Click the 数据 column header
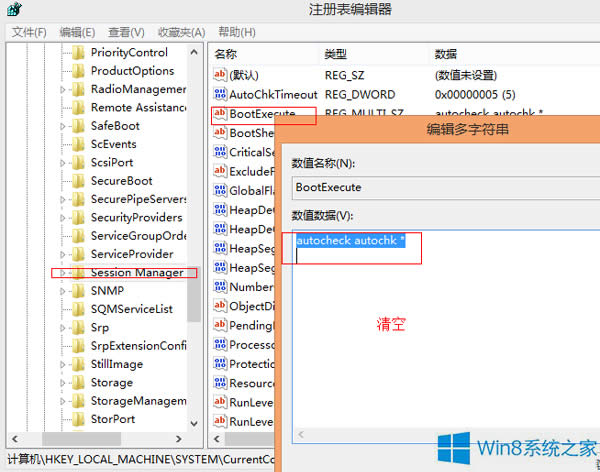This screenshot has height=472, width=600. (446, 54)
